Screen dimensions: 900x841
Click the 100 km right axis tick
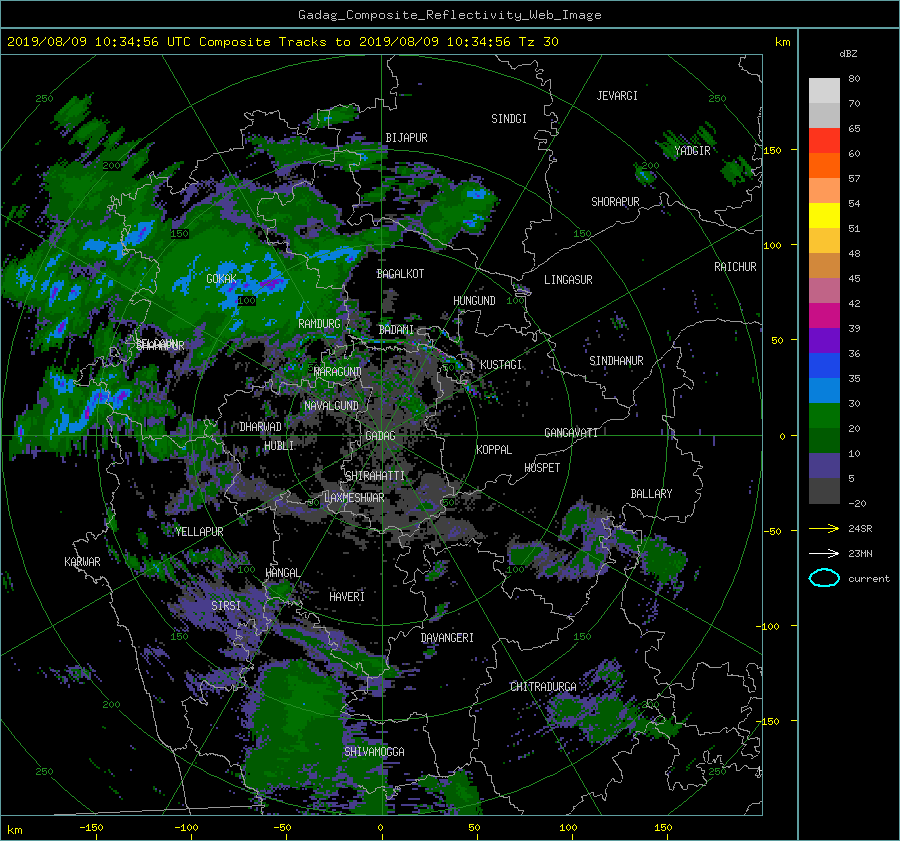[x=773, y=246]
